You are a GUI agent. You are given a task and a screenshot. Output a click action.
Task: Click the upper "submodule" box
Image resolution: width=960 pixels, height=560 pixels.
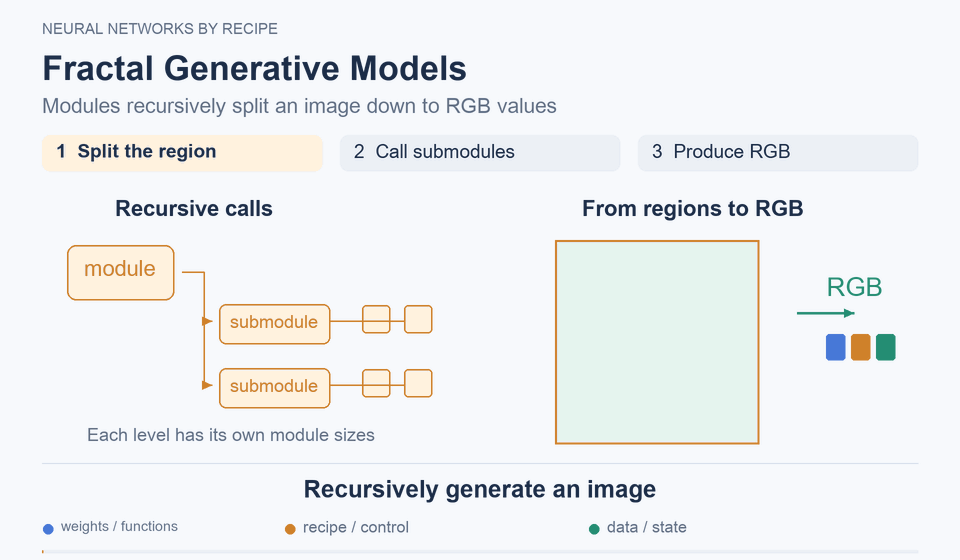coord(274,324)
